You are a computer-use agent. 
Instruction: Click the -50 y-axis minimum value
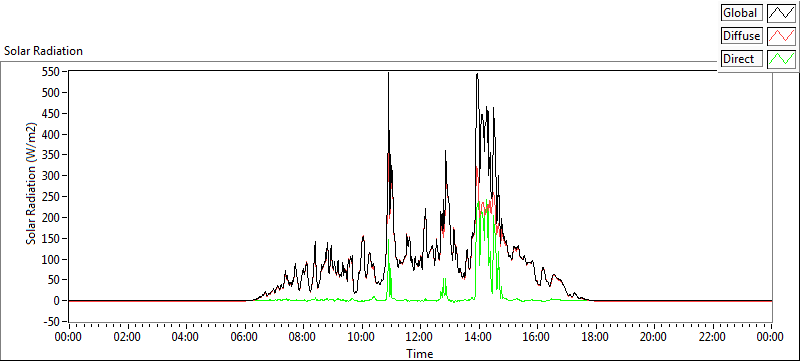[x=54, y=322]
